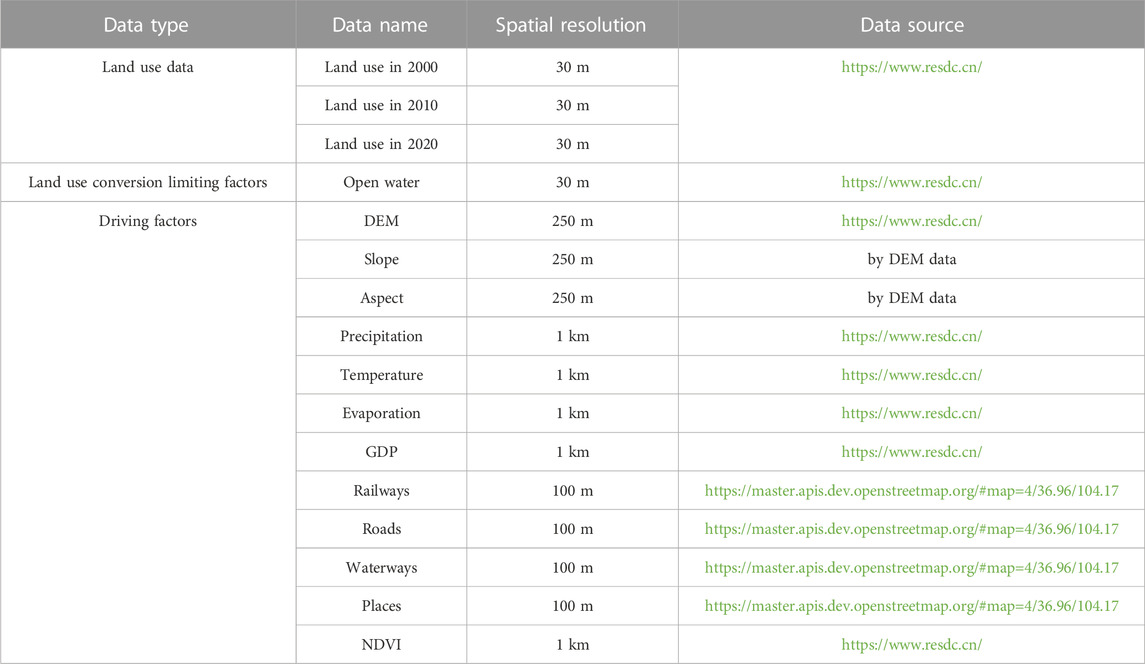Open the resdc.cn link in DEM row
This screenshot has width=1145, height=664.
pyautogui.click(x=911, y=221)
